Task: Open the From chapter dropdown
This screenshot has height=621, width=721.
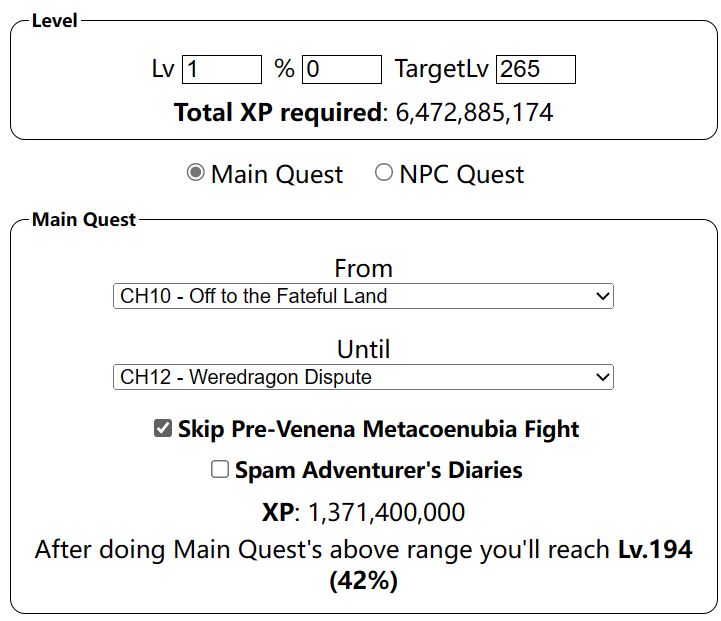Action: pos(362,296)
